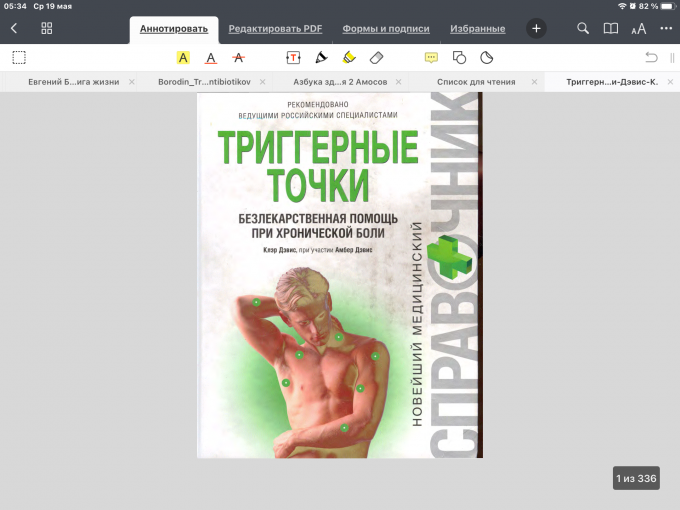
Task: Select the eraser tool
Action: pos(376,58)
